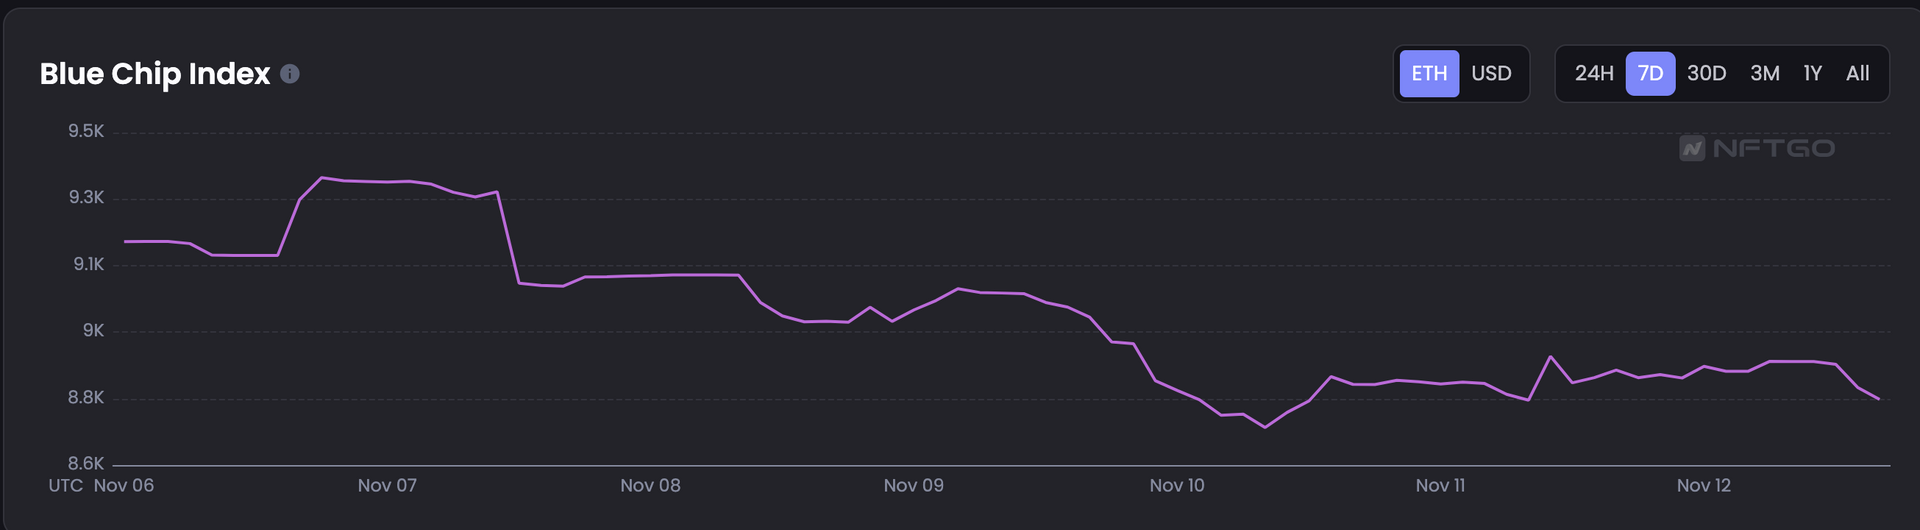The height and width of the screenshot is (530, 1920).
Task: Switch currency to USD
Action: (x=1491, y=74)
